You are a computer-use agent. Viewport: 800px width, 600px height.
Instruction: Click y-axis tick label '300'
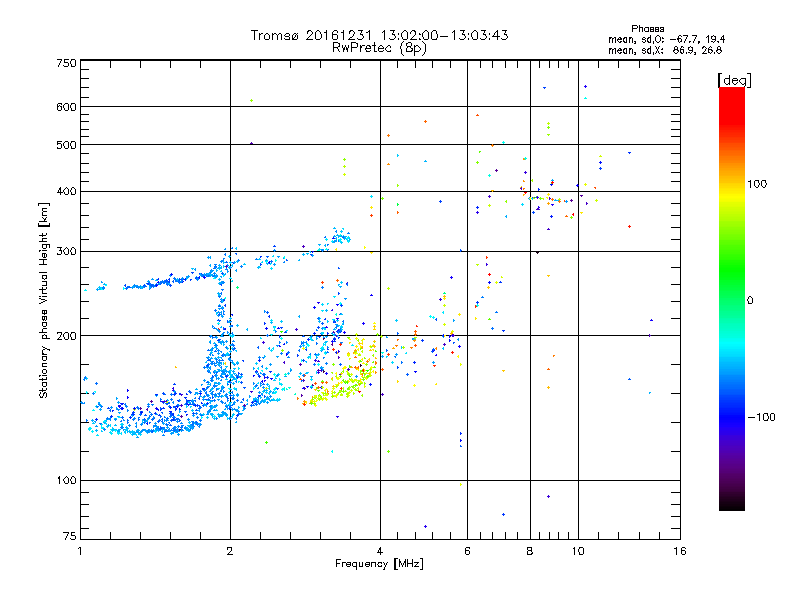click(66, 252)
